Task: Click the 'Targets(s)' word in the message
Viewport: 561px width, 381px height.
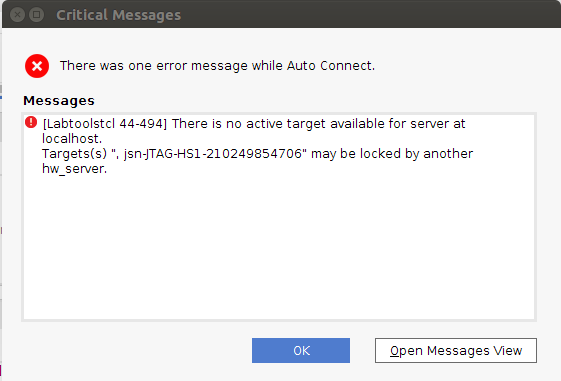Action: click(x=74, y=153)
